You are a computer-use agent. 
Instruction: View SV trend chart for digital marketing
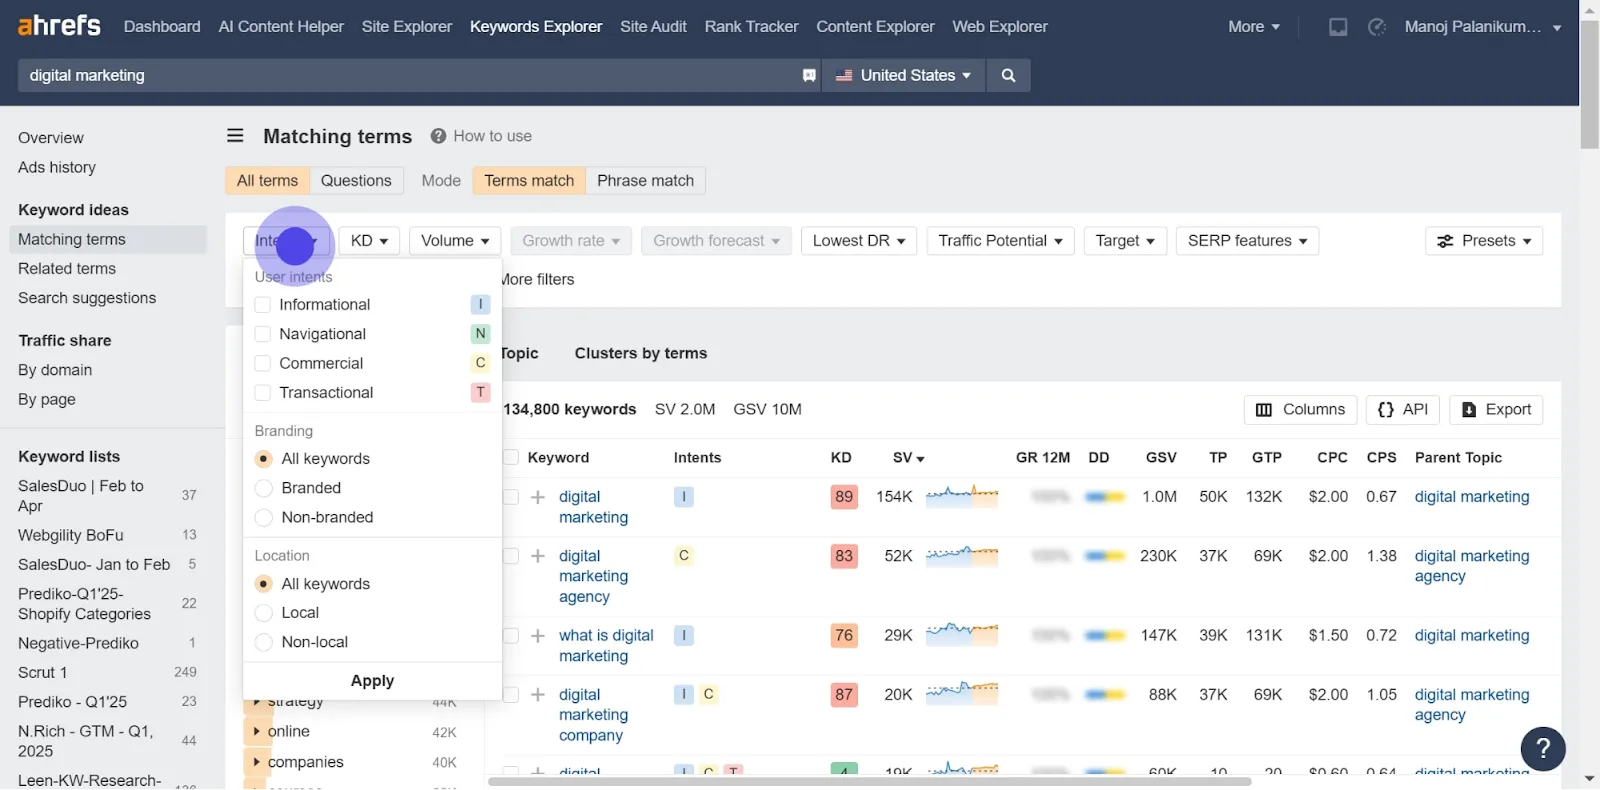962,496
